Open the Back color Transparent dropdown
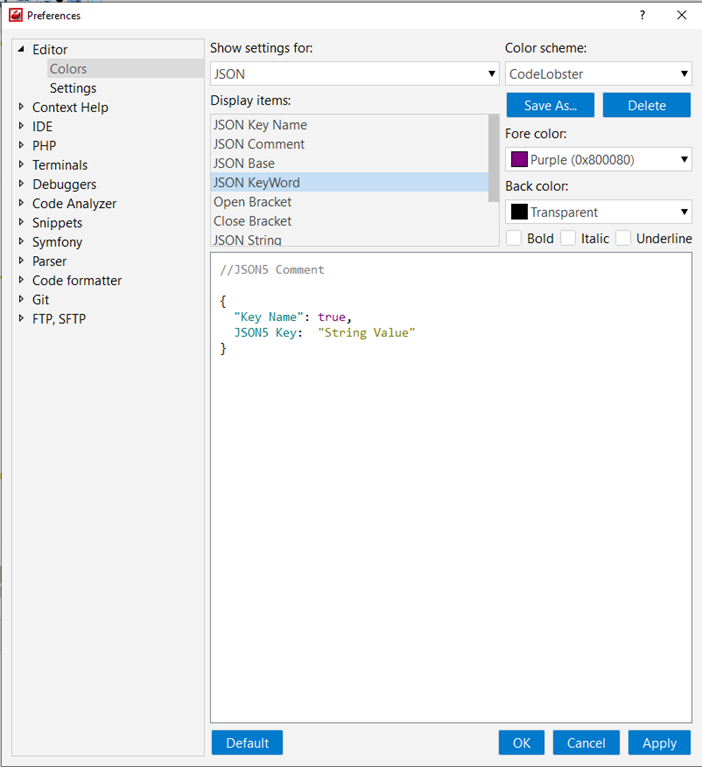 pyautogui.click(x=598, y=212)
